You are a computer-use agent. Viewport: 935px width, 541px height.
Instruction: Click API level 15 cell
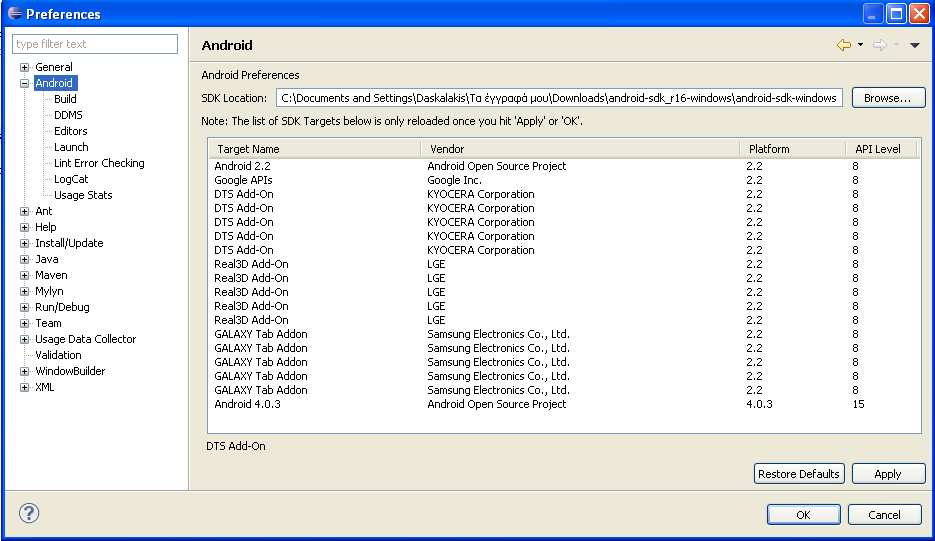point(858,404)
